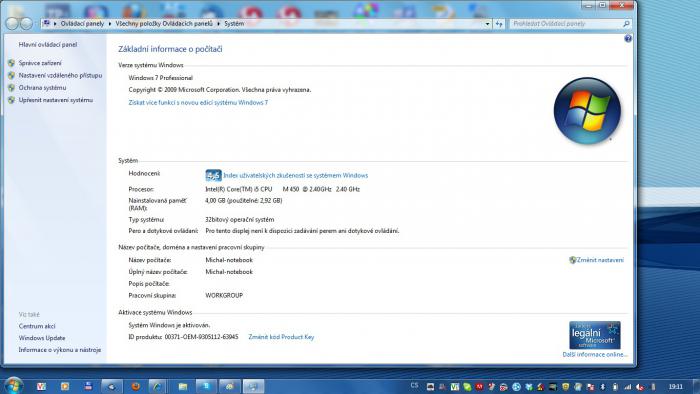Open the CS language indicator in tray
Viewport: 700px width, 394px height.
tap(414, 386)
